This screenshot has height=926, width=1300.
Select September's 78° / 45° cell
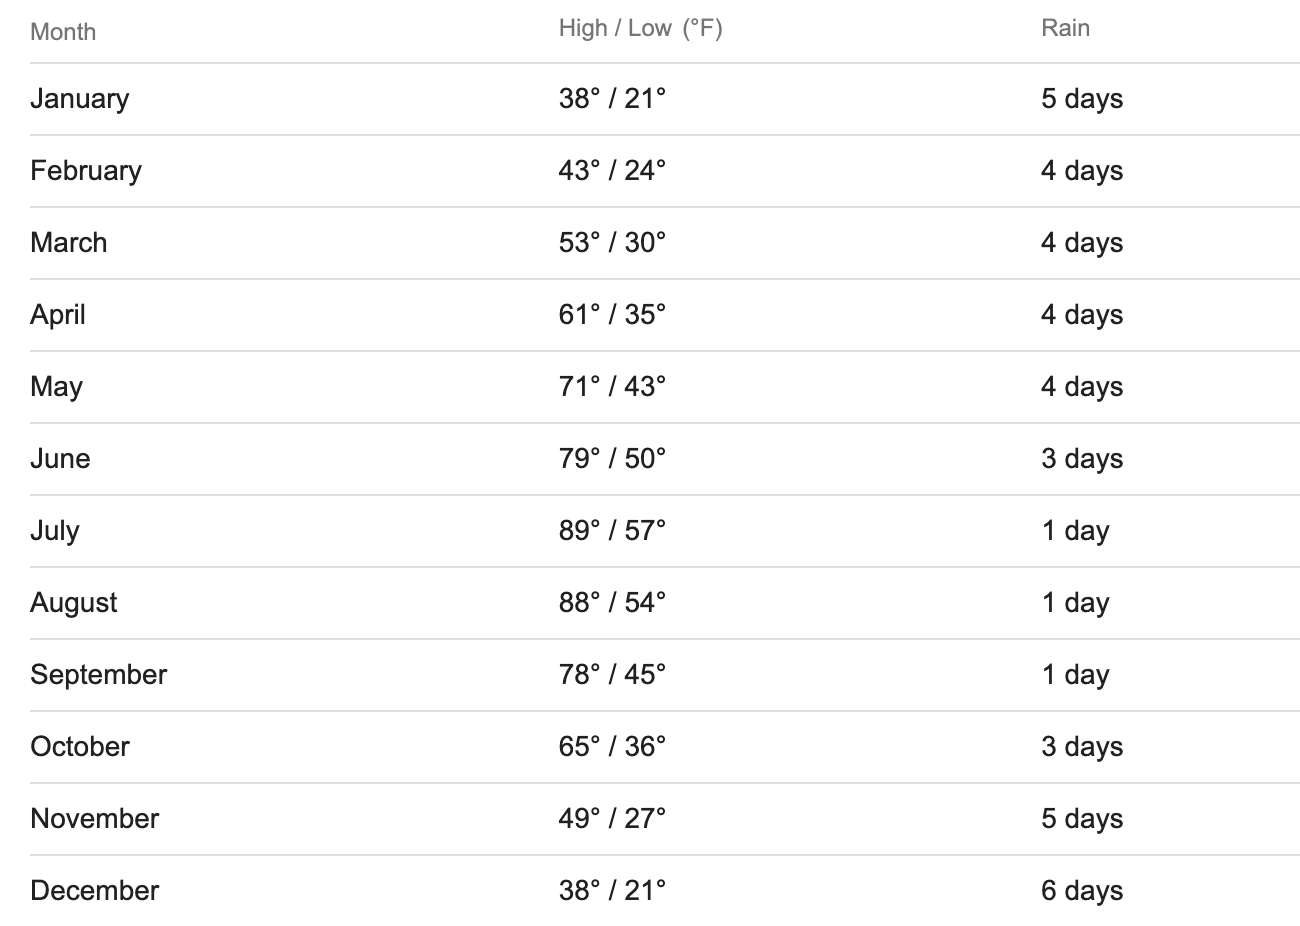(612, 674)
